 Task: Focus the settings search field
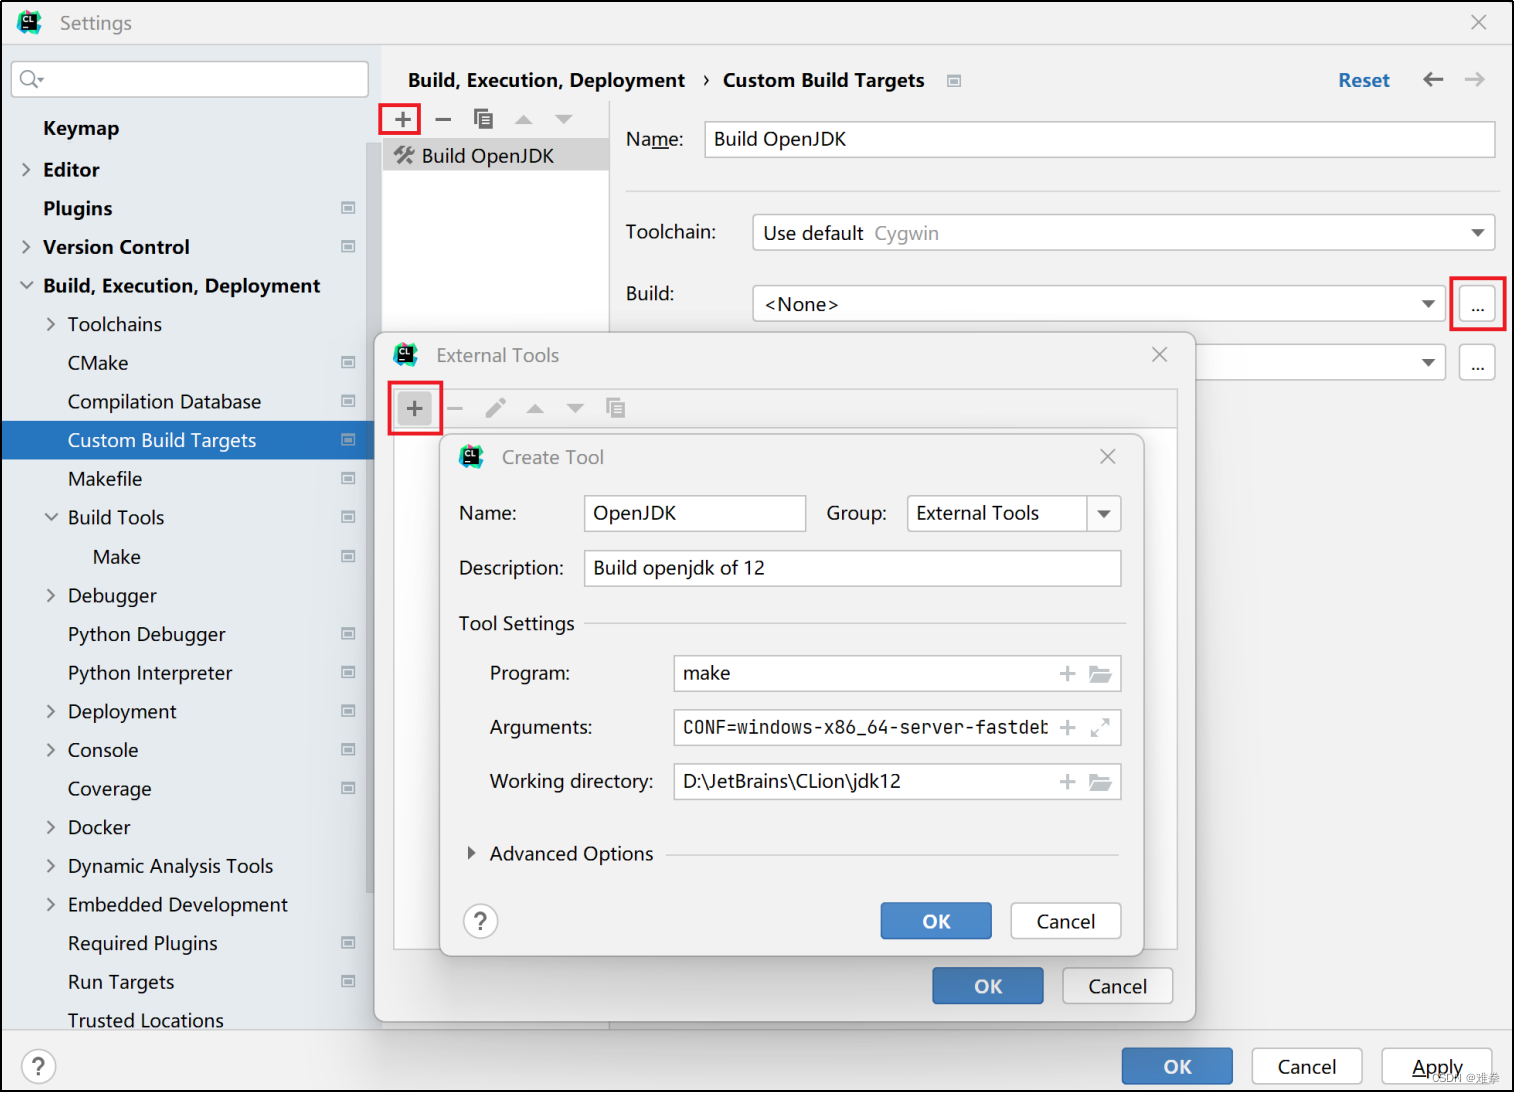pos(190,79)
